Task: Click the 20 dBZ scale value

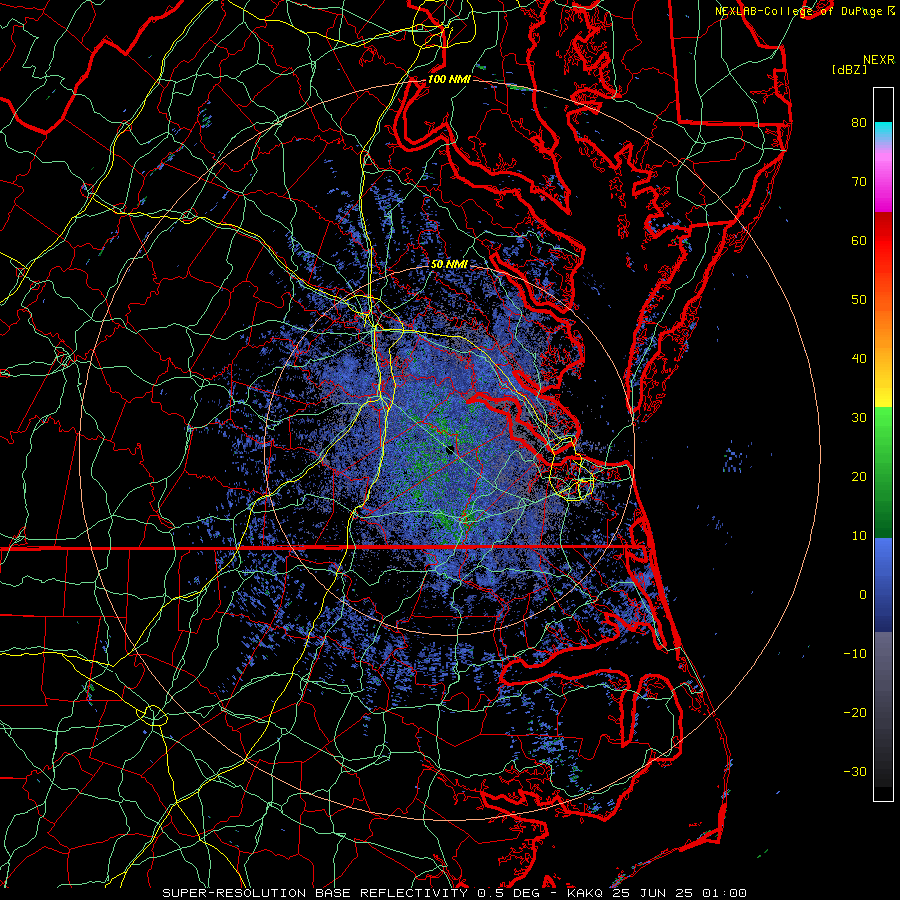Action: click(859, 476)
